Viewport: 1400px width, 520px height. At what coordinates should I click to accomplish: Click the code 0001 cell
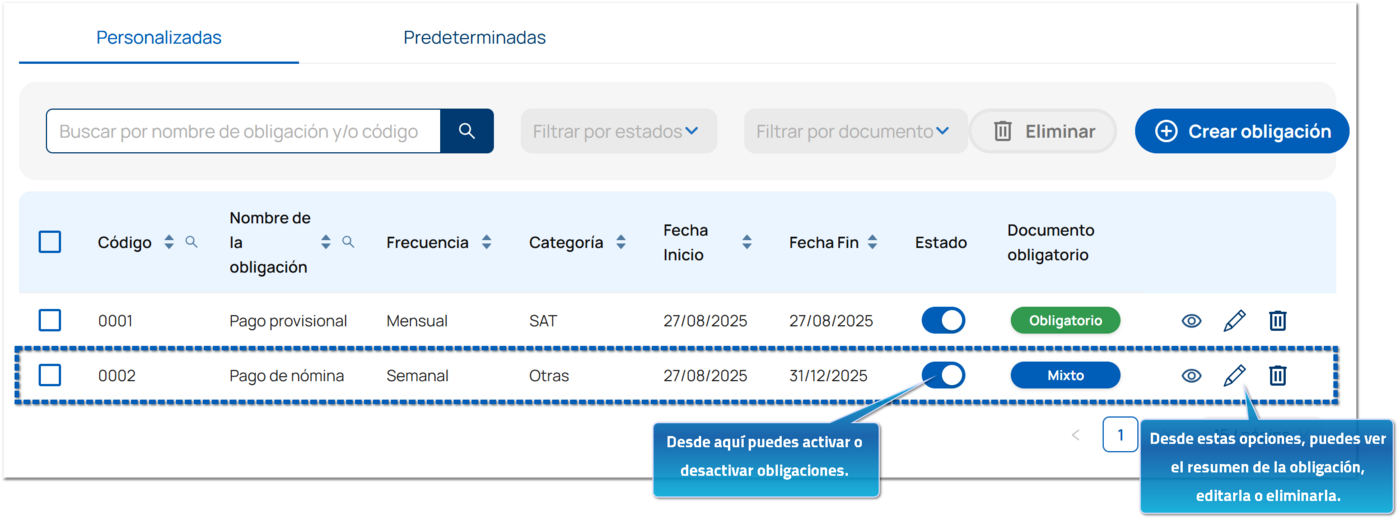click(x=115, y=321)
